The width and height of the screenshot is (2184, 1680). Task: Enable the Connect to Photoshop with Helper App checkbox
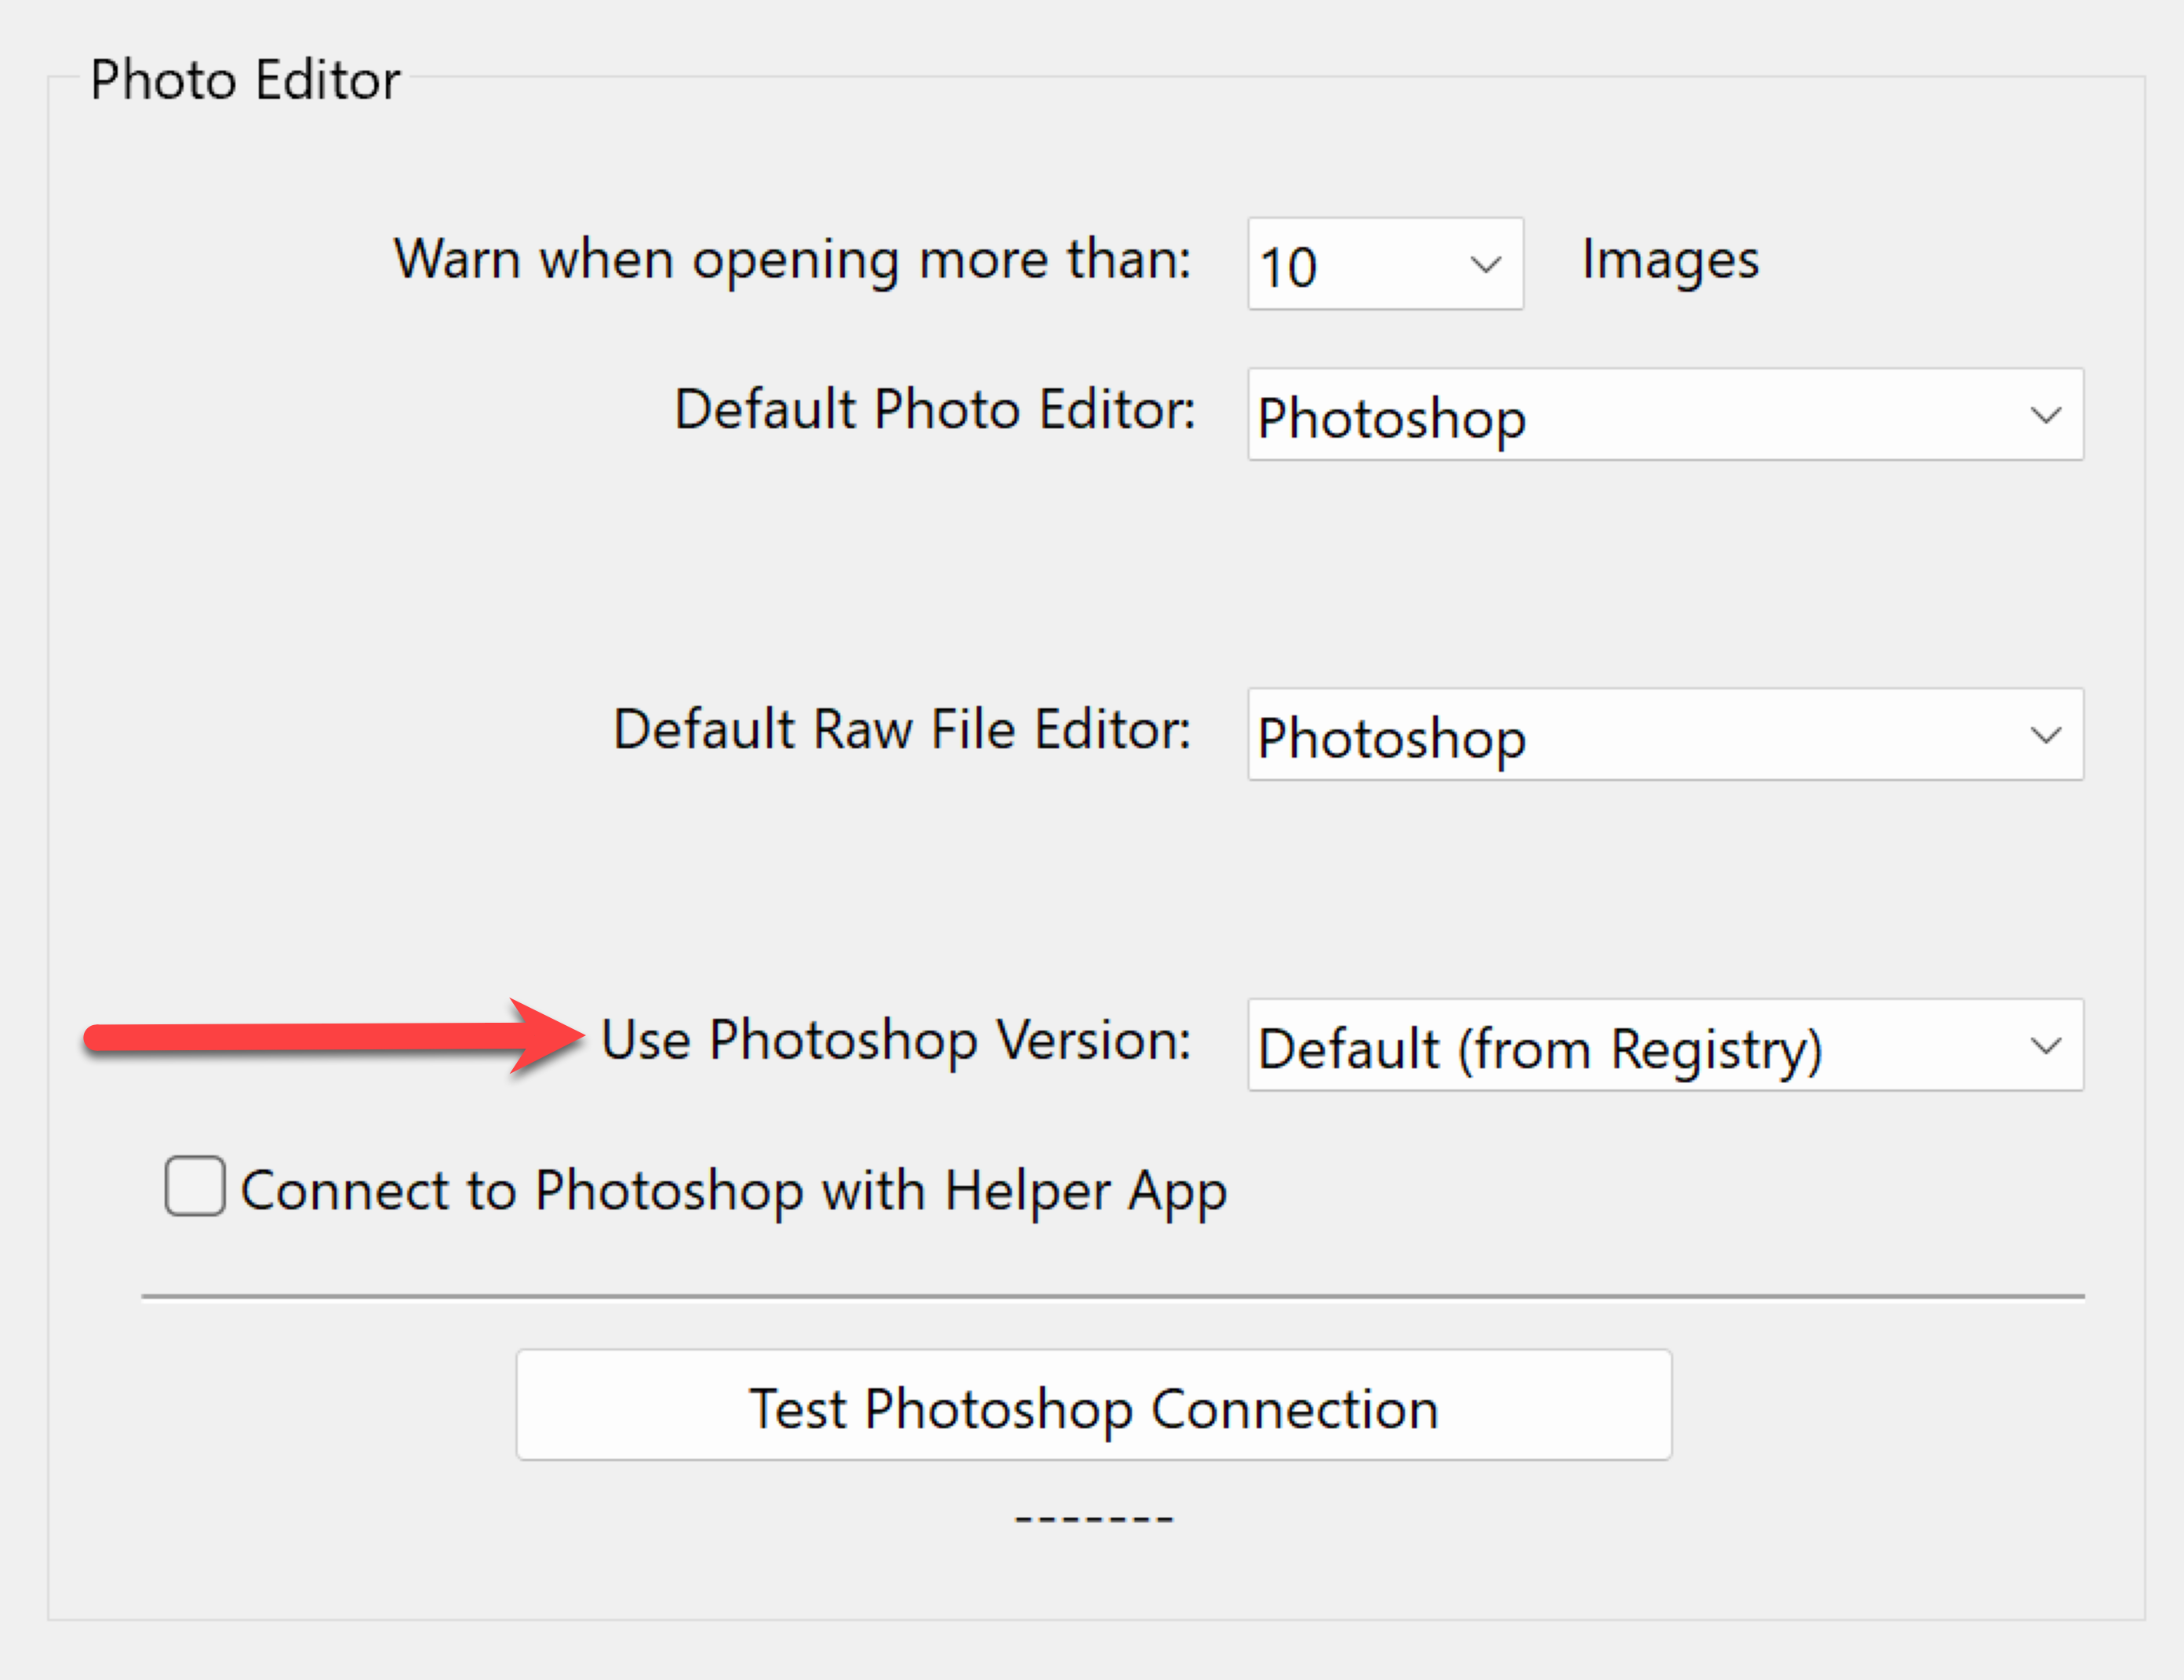pos(195,1187)
